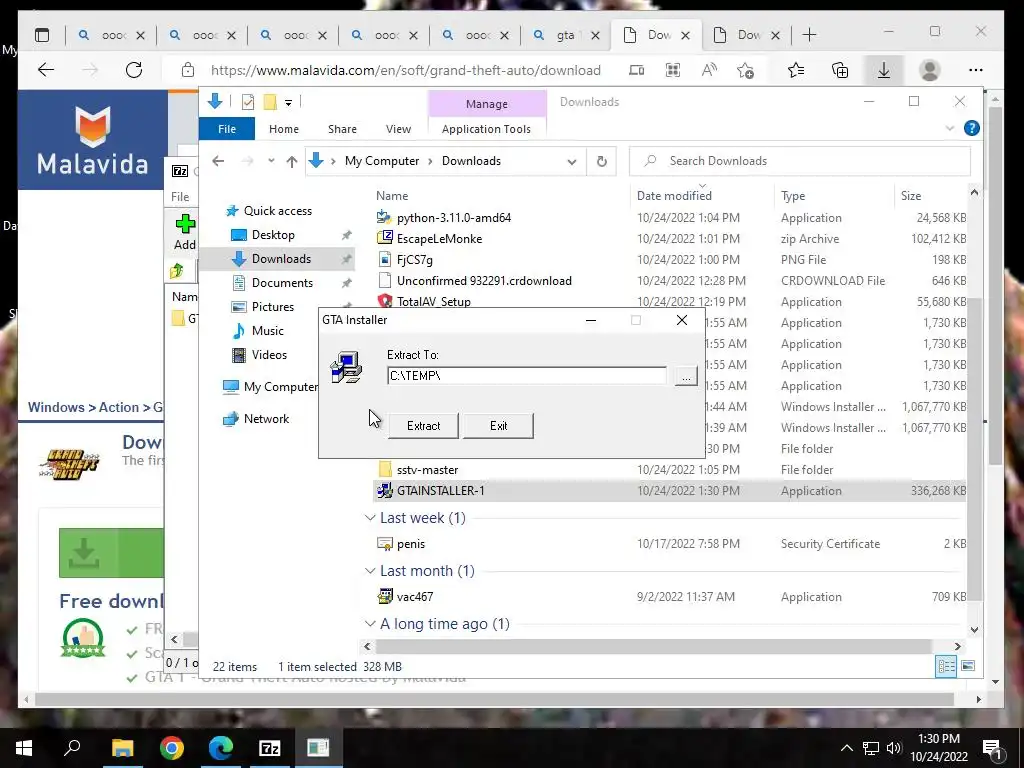Click the Edge address bar URL
1024x768 pixels.
pyautogui.click(x=406, y=71)
